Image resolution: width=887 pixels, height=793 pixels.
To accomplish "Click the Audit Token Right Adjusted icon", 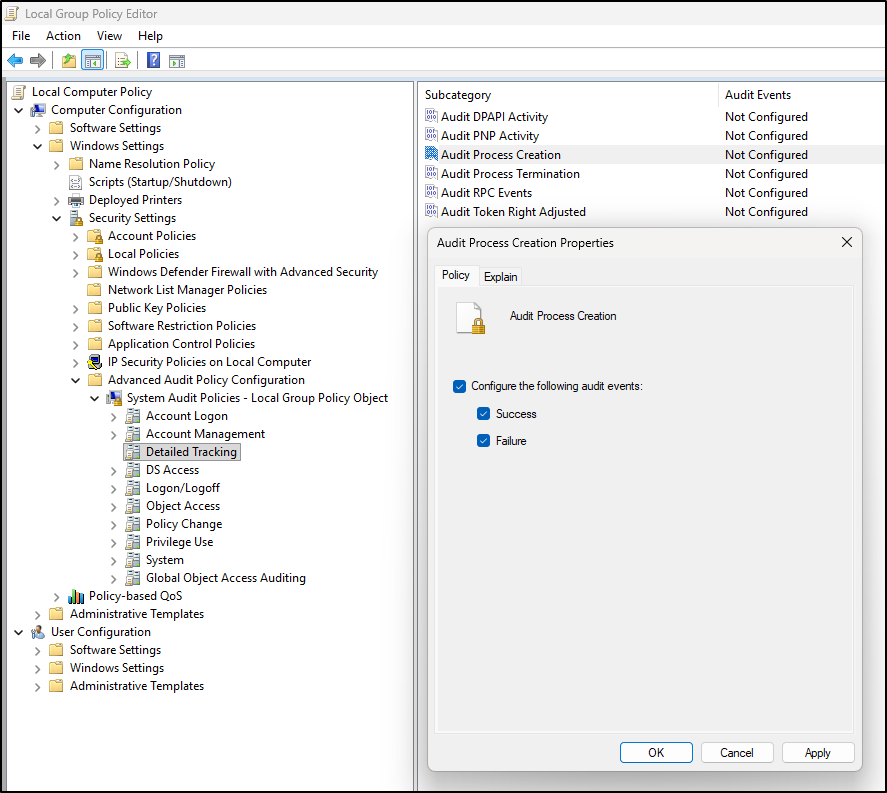I will coord(431,211).
